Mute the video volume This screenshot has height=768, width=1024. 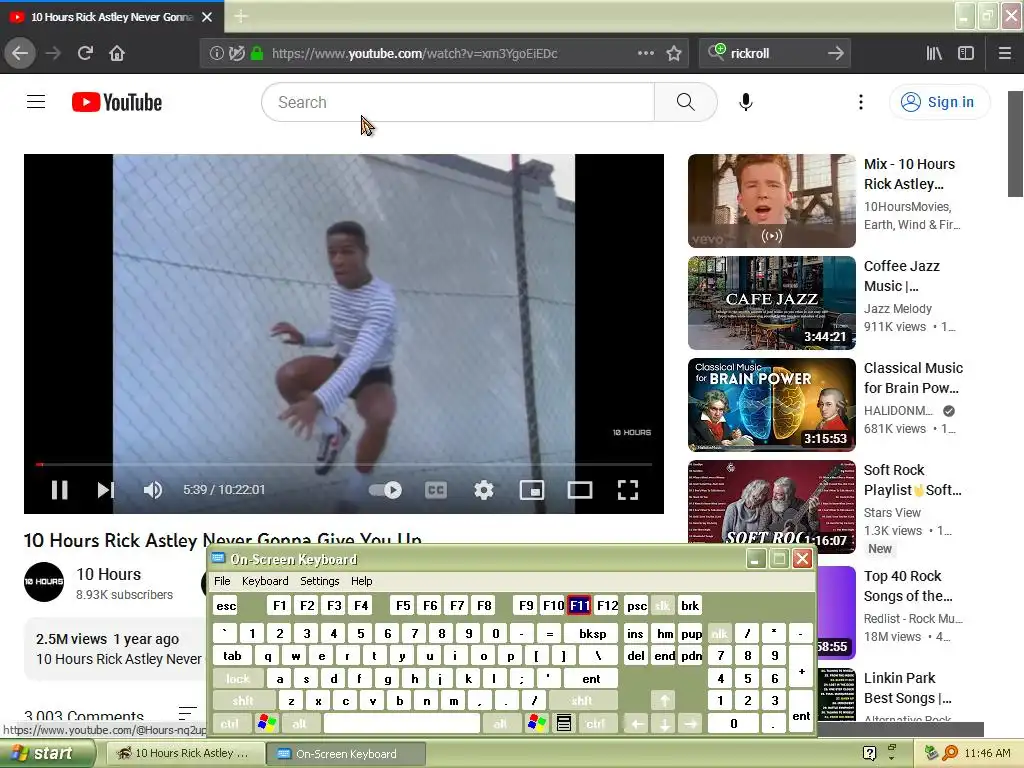pos(153,490)
